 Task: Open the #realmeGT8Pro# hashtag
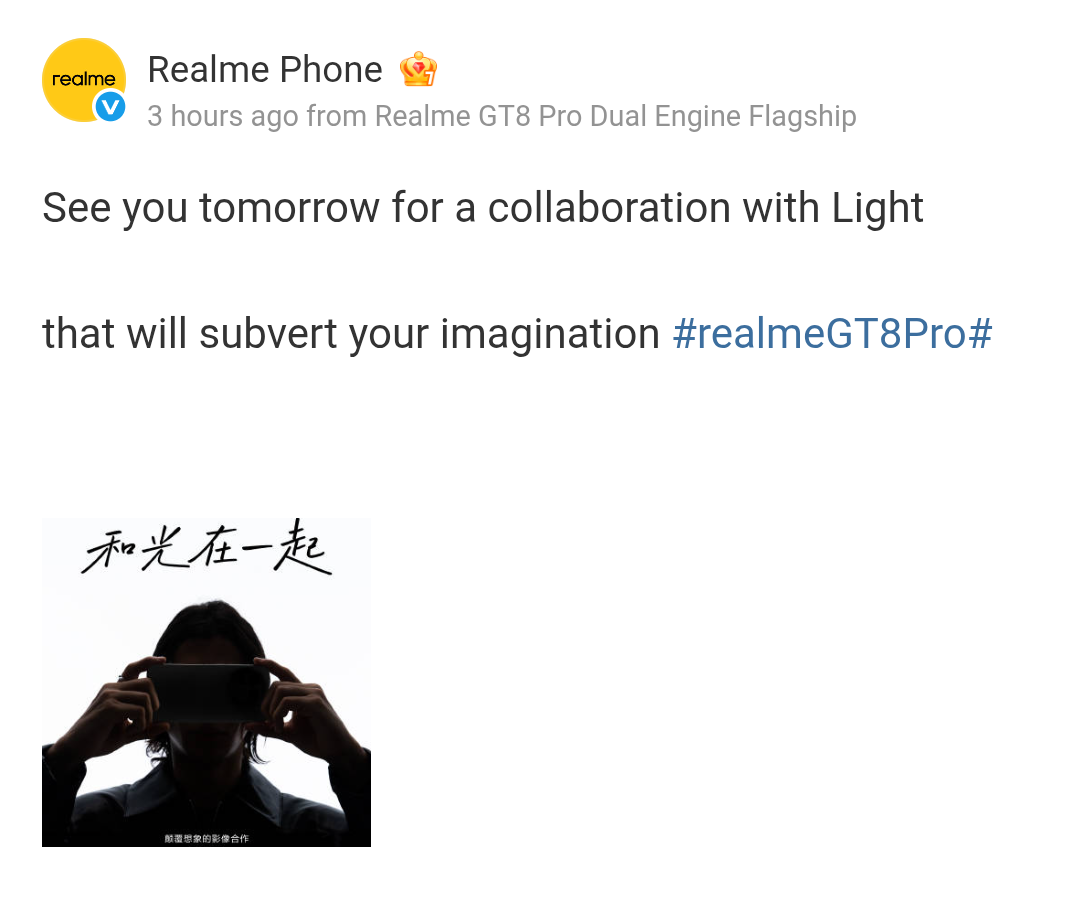click(x=832, y=334)
